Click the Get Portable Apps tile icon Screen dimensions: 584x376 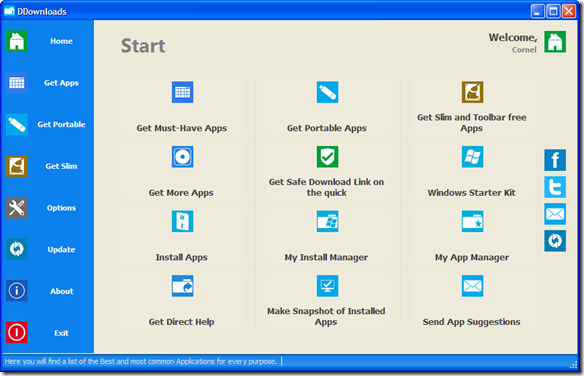click(327, 92)
